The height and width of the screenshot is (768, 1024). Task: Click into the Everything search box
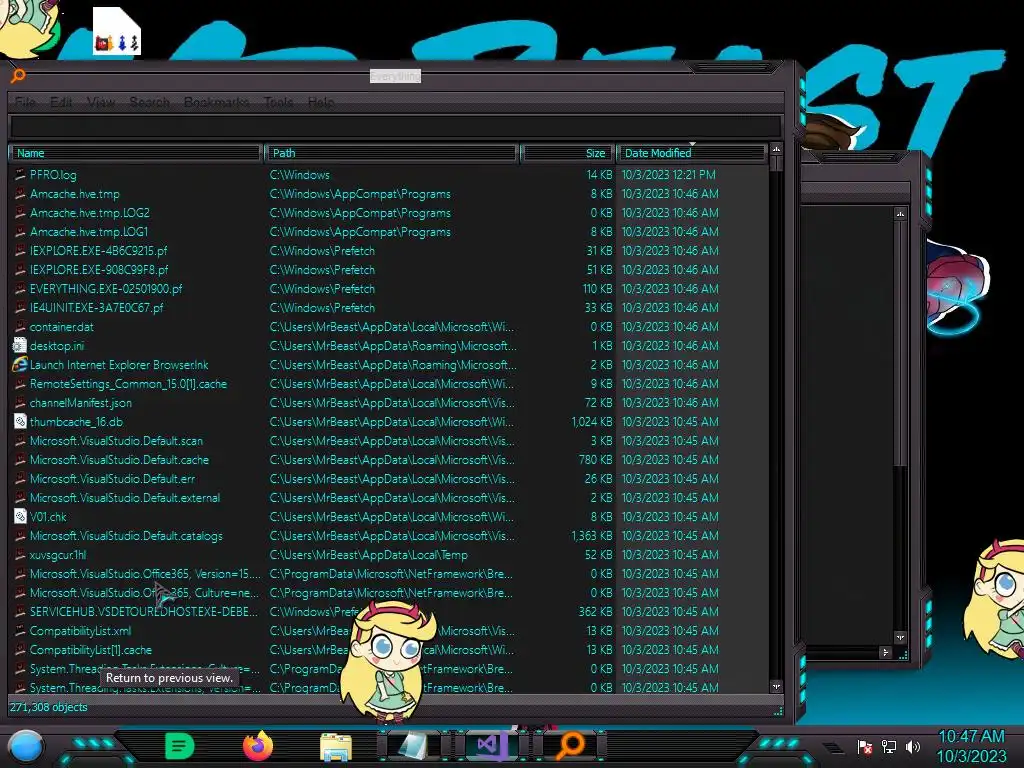(395, 127)
